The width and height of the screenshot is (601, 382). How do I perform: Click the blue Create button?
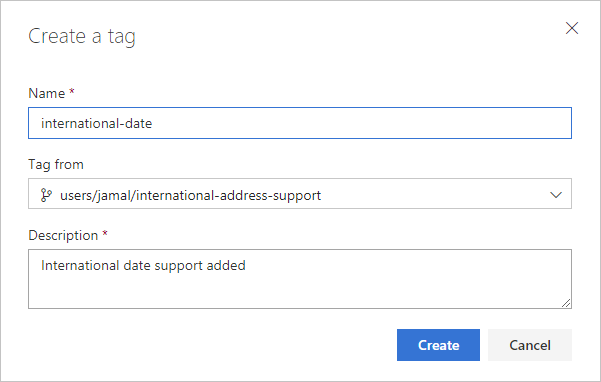tap(438, 345)
